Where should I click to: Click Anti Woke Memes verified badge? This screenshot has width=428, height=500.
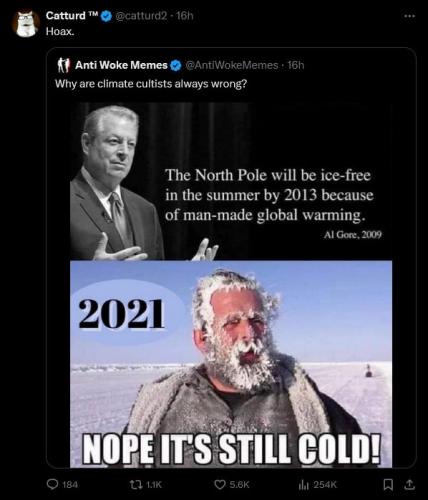176,65
